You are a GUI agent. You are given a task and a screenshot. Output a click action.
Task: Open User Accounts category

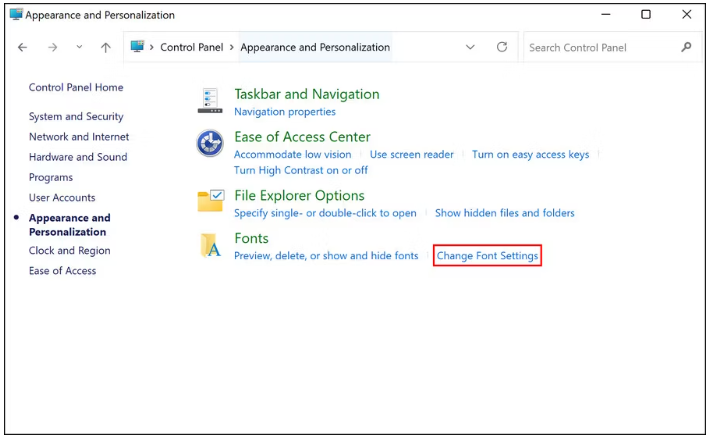(62, 197)
